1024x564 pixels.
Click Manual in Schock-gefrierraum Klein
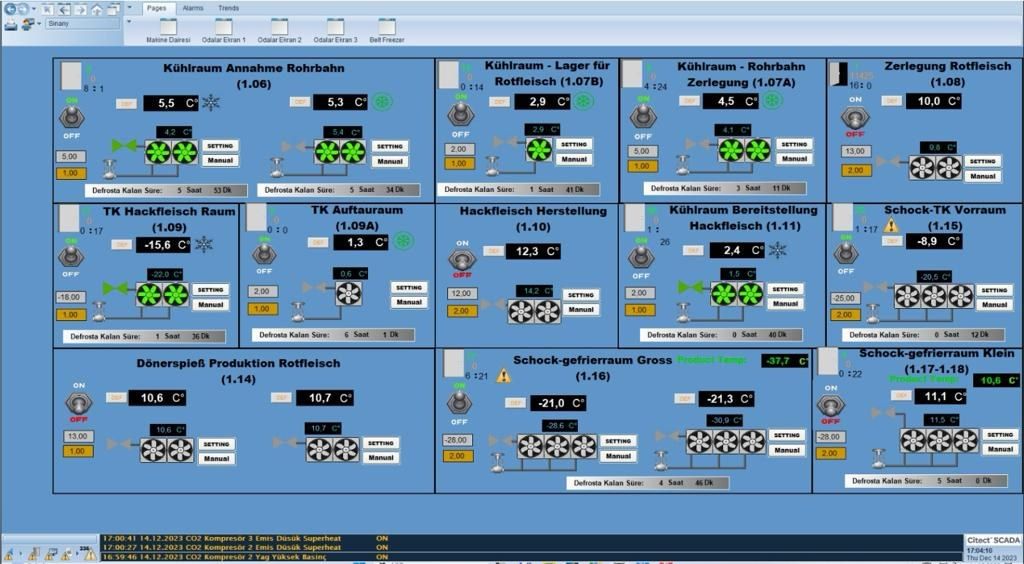(1000, 449)
